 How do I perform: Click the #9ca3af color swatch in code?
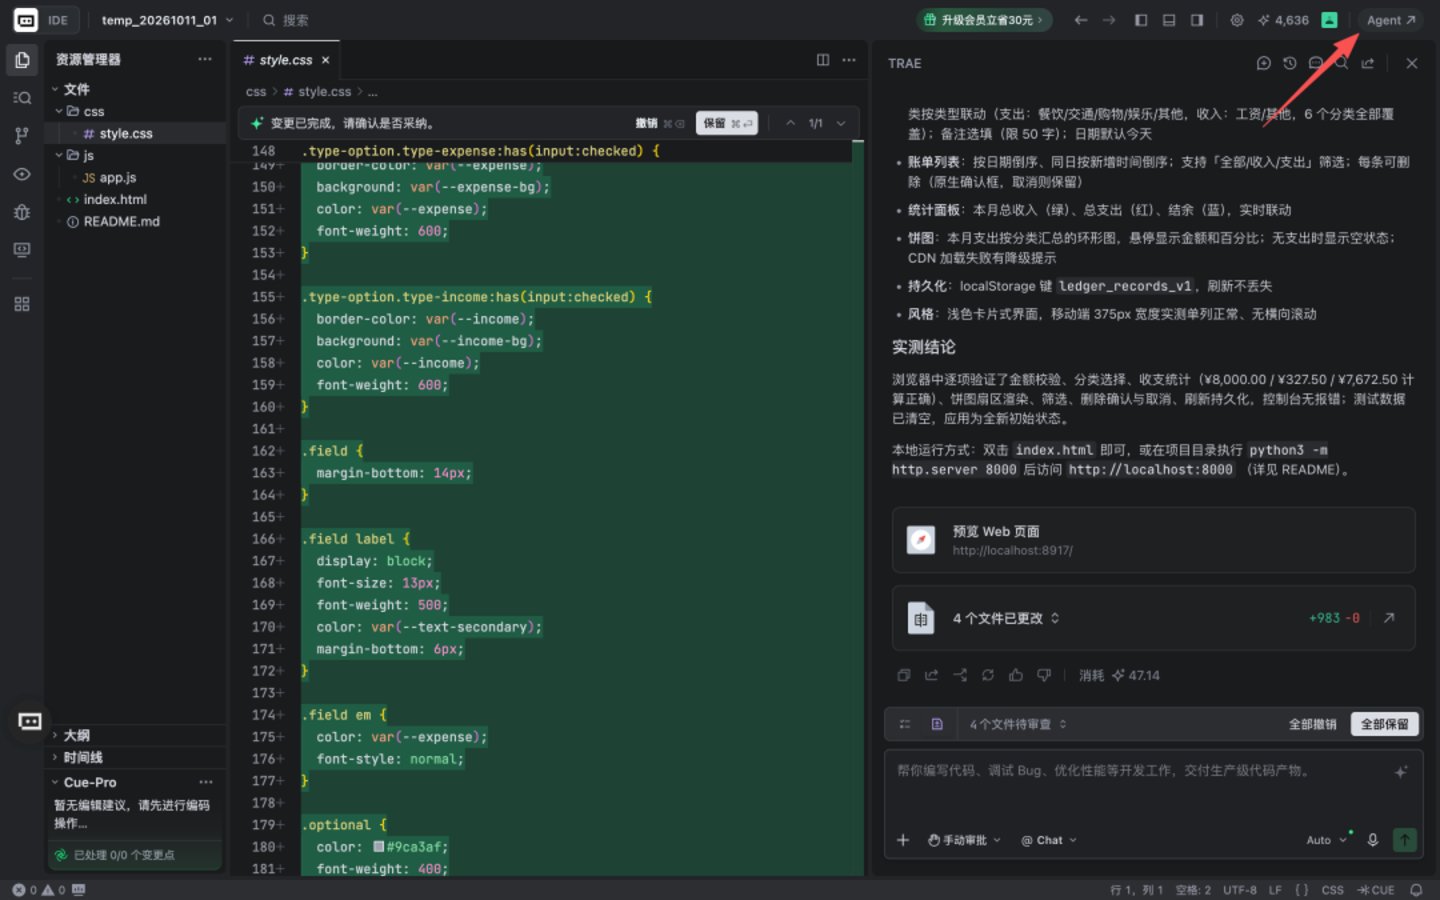coord(379,846)
